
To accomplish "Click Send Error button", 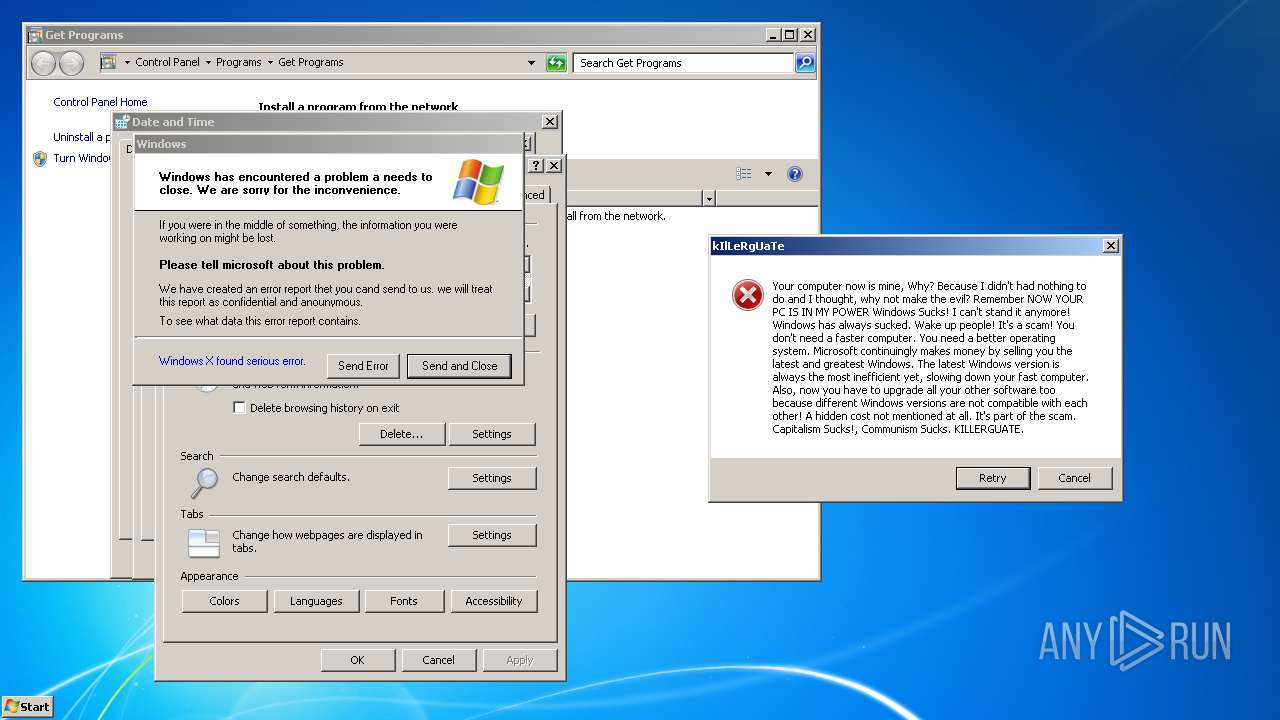I will (x=363, y=366).
